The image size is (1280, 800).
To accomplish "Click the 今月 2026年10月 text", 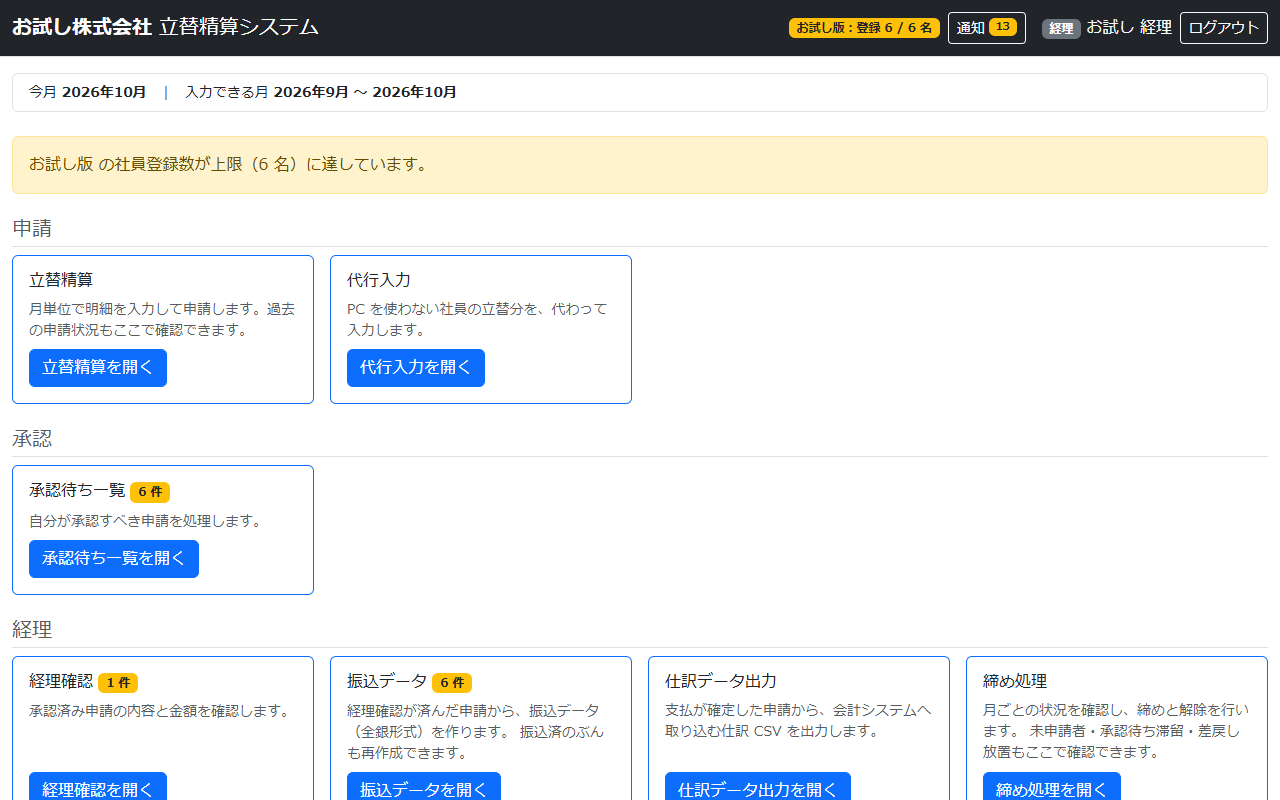I will (x=88, y=92).
